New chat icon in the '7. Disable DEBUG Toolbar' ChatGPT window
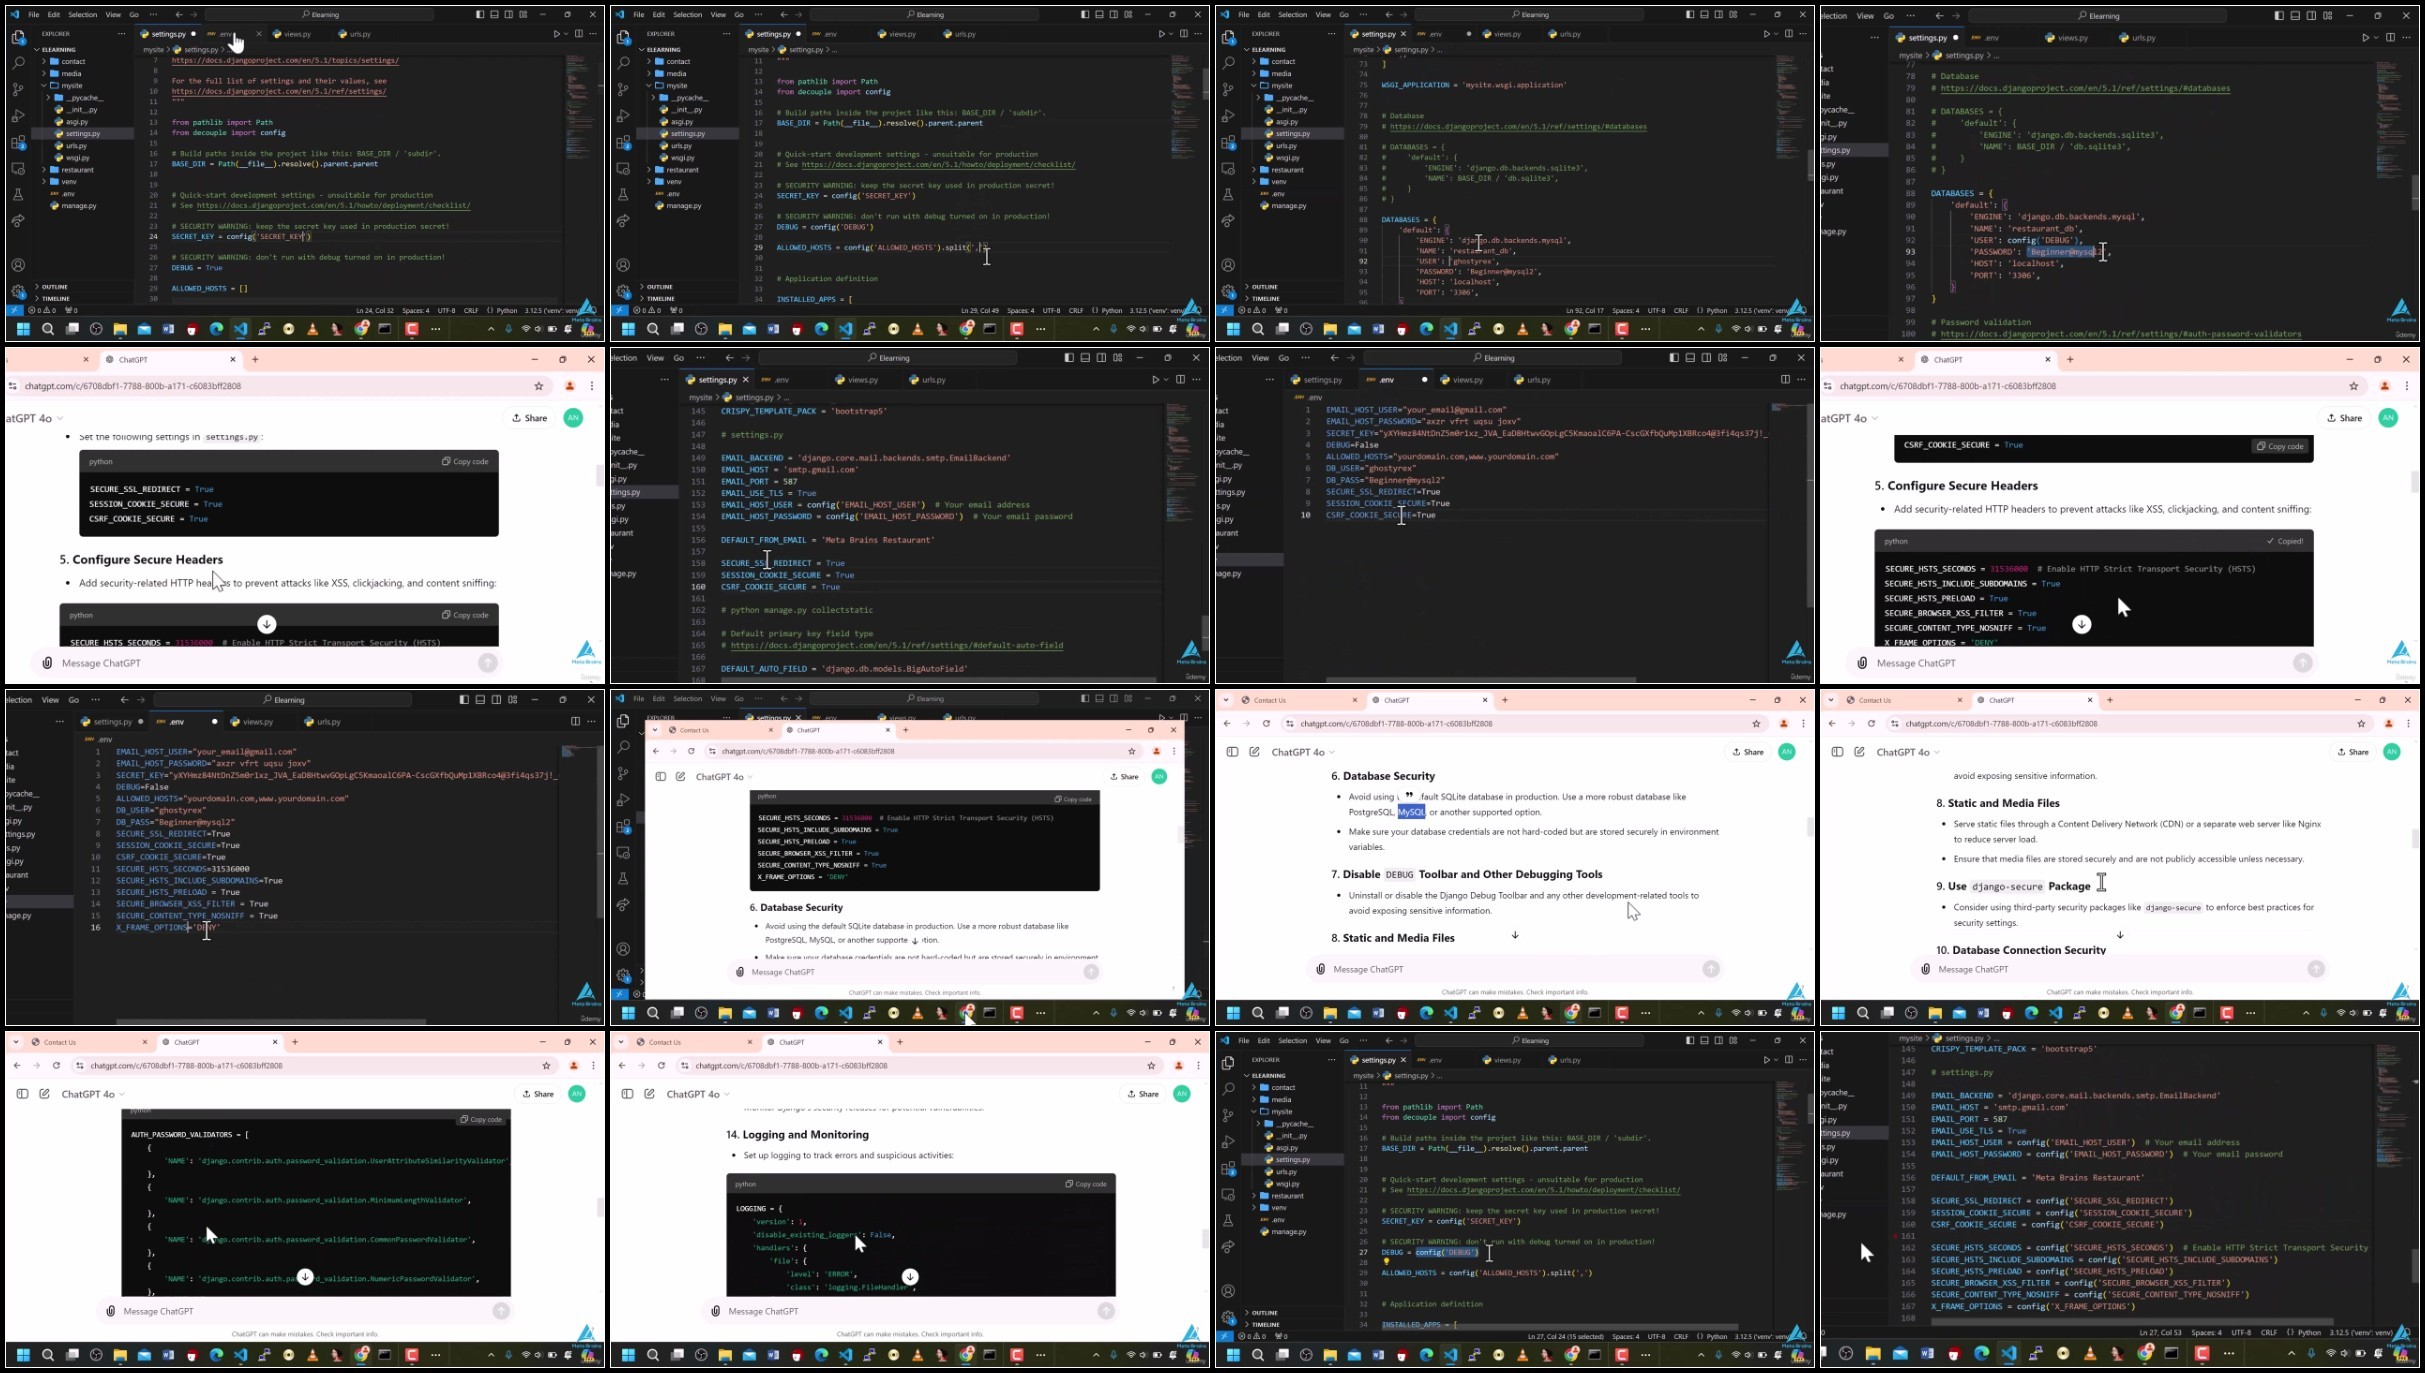This screenshot has width=2425, height=1373. pyautogui.click(x=1254, y=752)
